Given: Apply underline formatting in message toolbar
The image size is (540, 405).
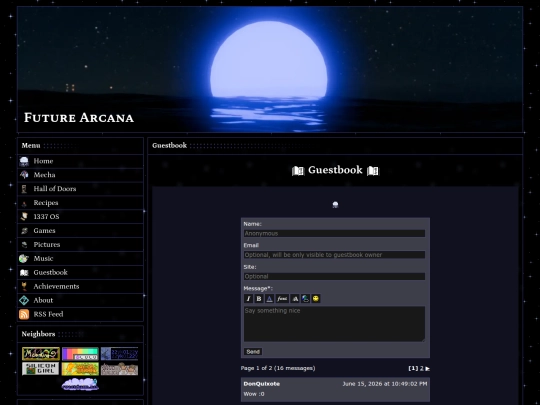Looking at the screenshot, I should 269,299.
